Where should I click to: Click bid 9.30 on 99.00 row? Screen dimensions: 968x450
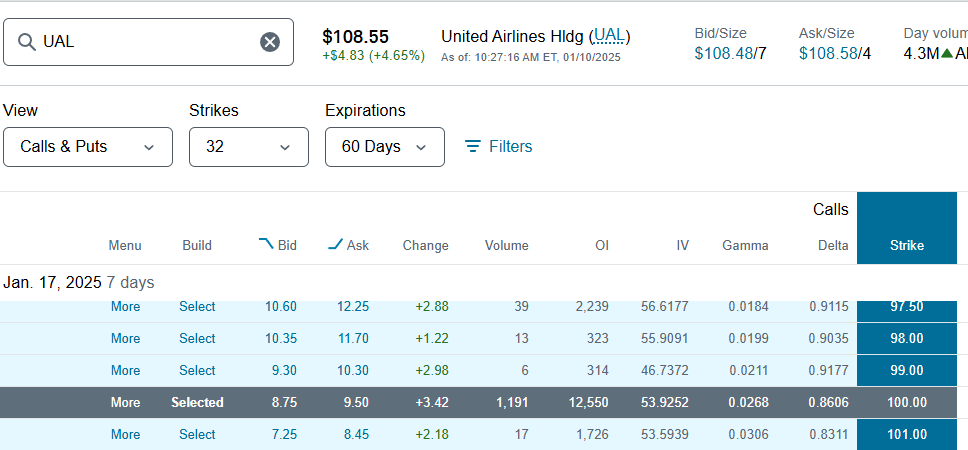pos(284,370)
